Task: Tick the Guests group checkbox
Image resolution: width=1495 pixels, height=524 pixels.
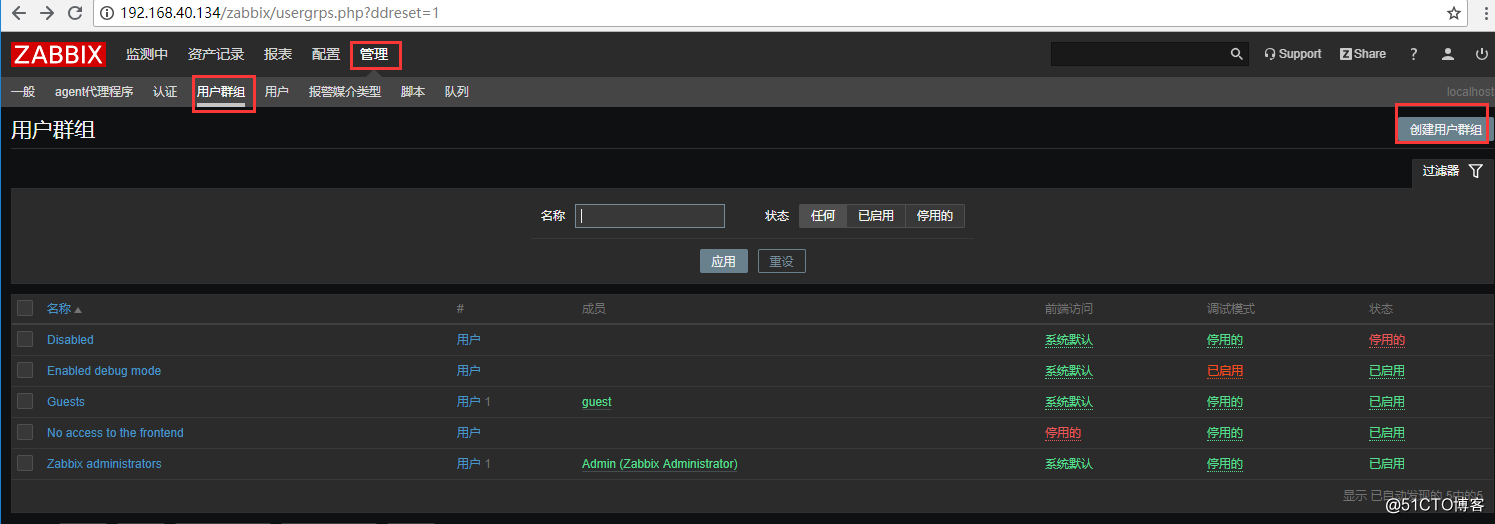Action: (x=25, y=401)
